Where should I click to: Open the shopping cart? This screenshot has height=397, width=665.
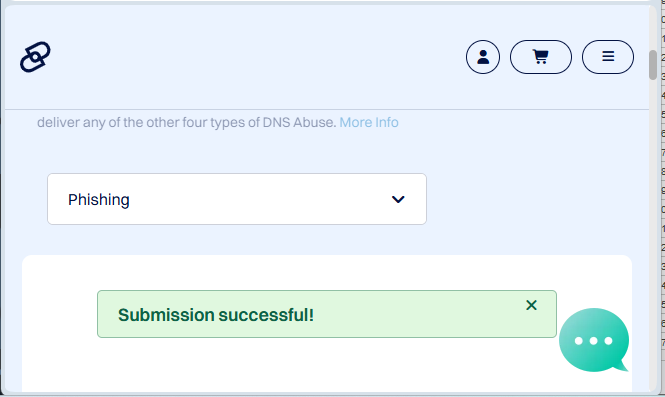(541, 57)
